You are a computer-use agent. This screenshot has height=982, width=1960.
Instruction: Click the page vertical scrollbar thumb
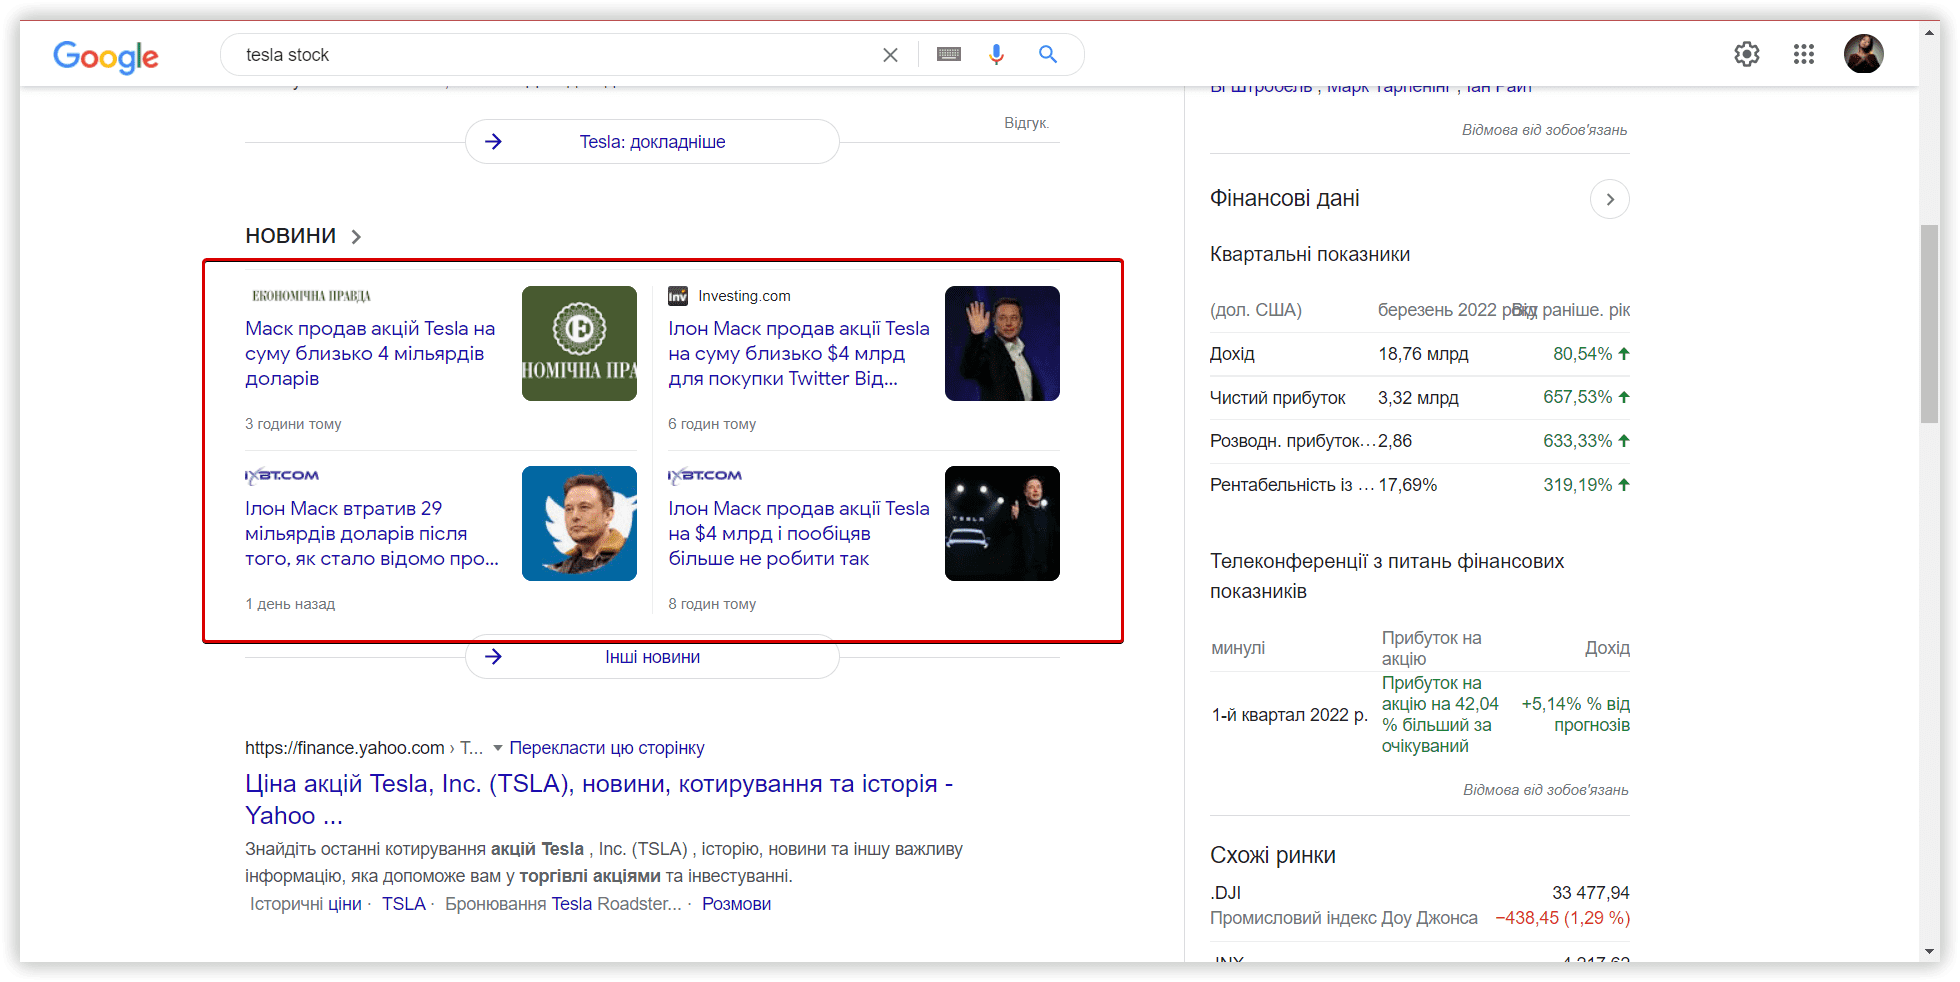click(x=1930, y=324)
